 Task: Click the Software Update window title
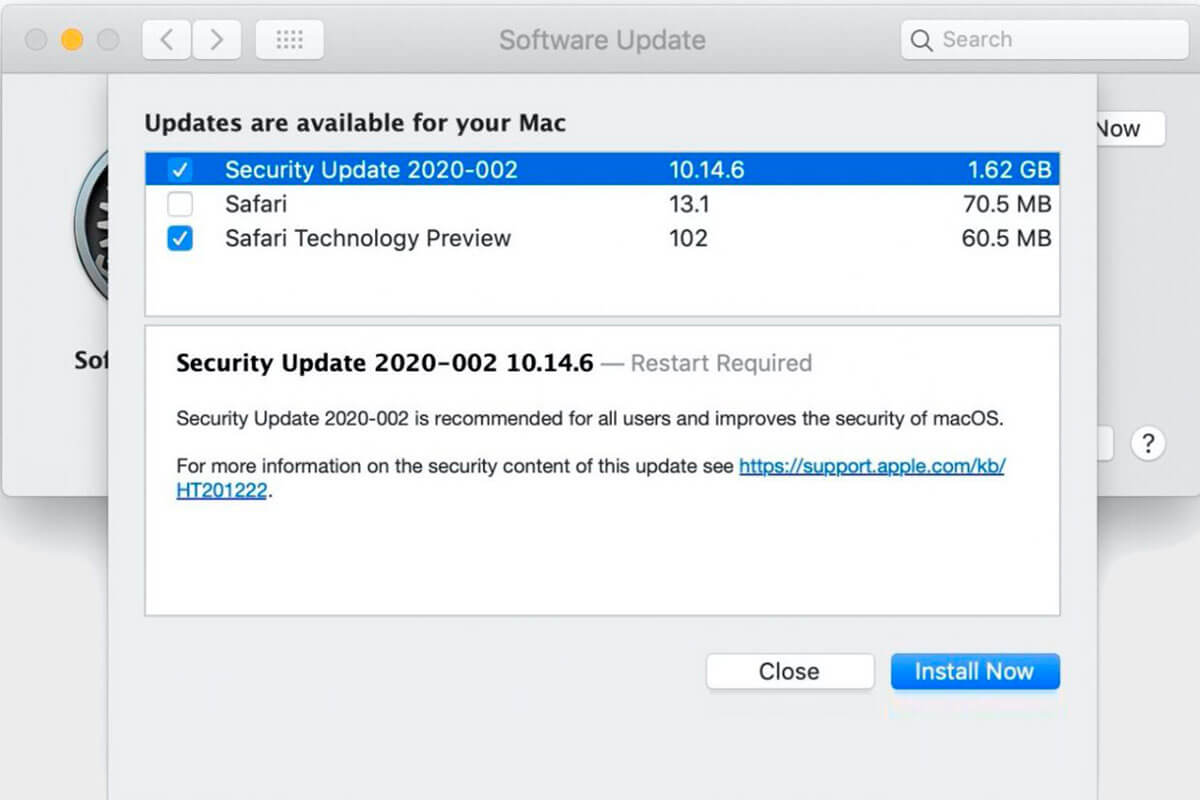coord(602,40)
